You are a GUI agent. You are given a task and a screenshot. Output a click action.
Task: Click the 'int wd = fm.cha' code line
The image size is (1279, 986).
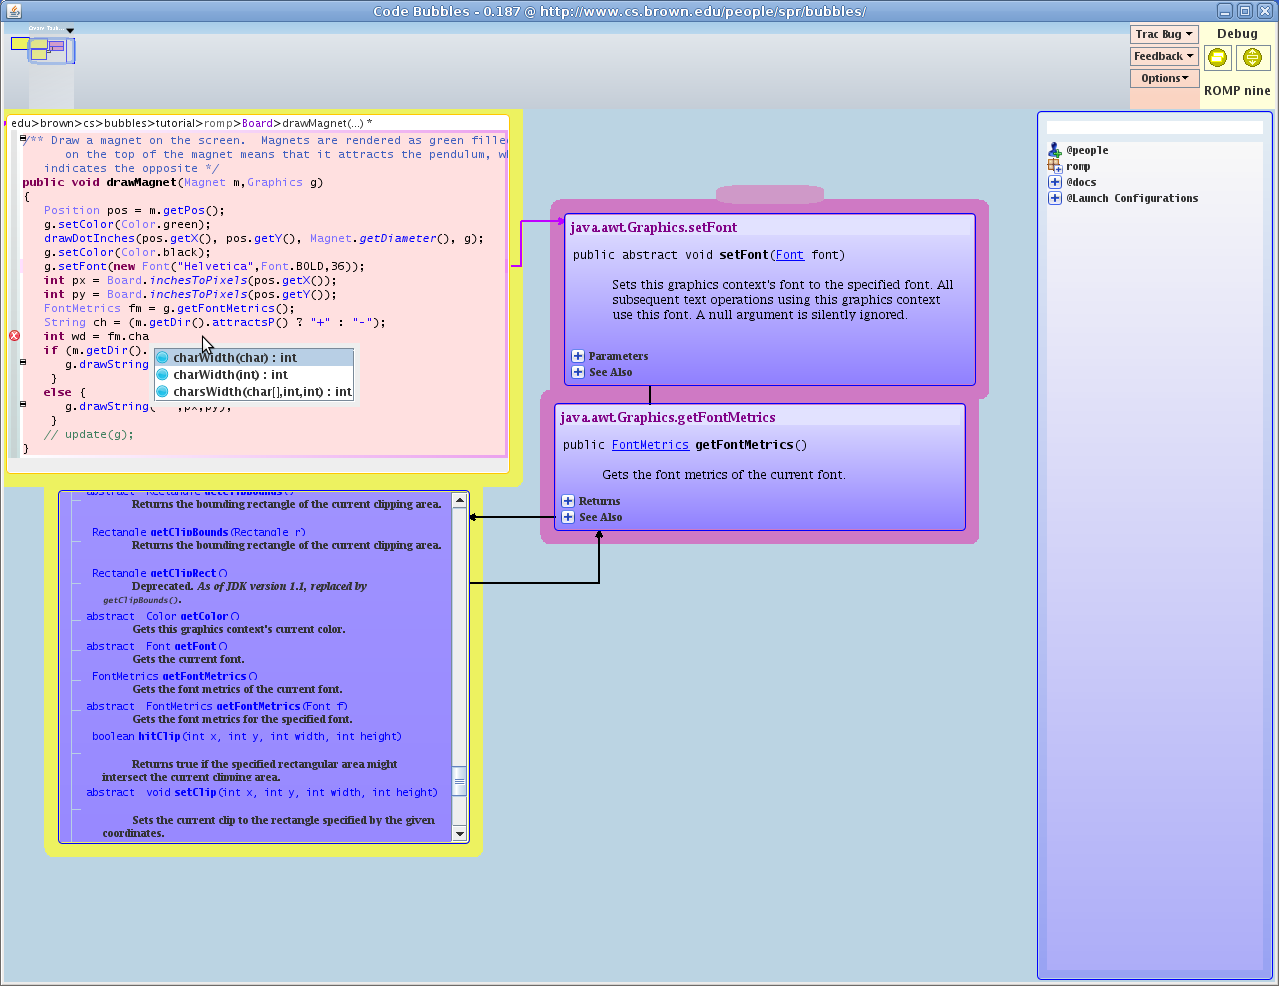(x=96, y=336)
